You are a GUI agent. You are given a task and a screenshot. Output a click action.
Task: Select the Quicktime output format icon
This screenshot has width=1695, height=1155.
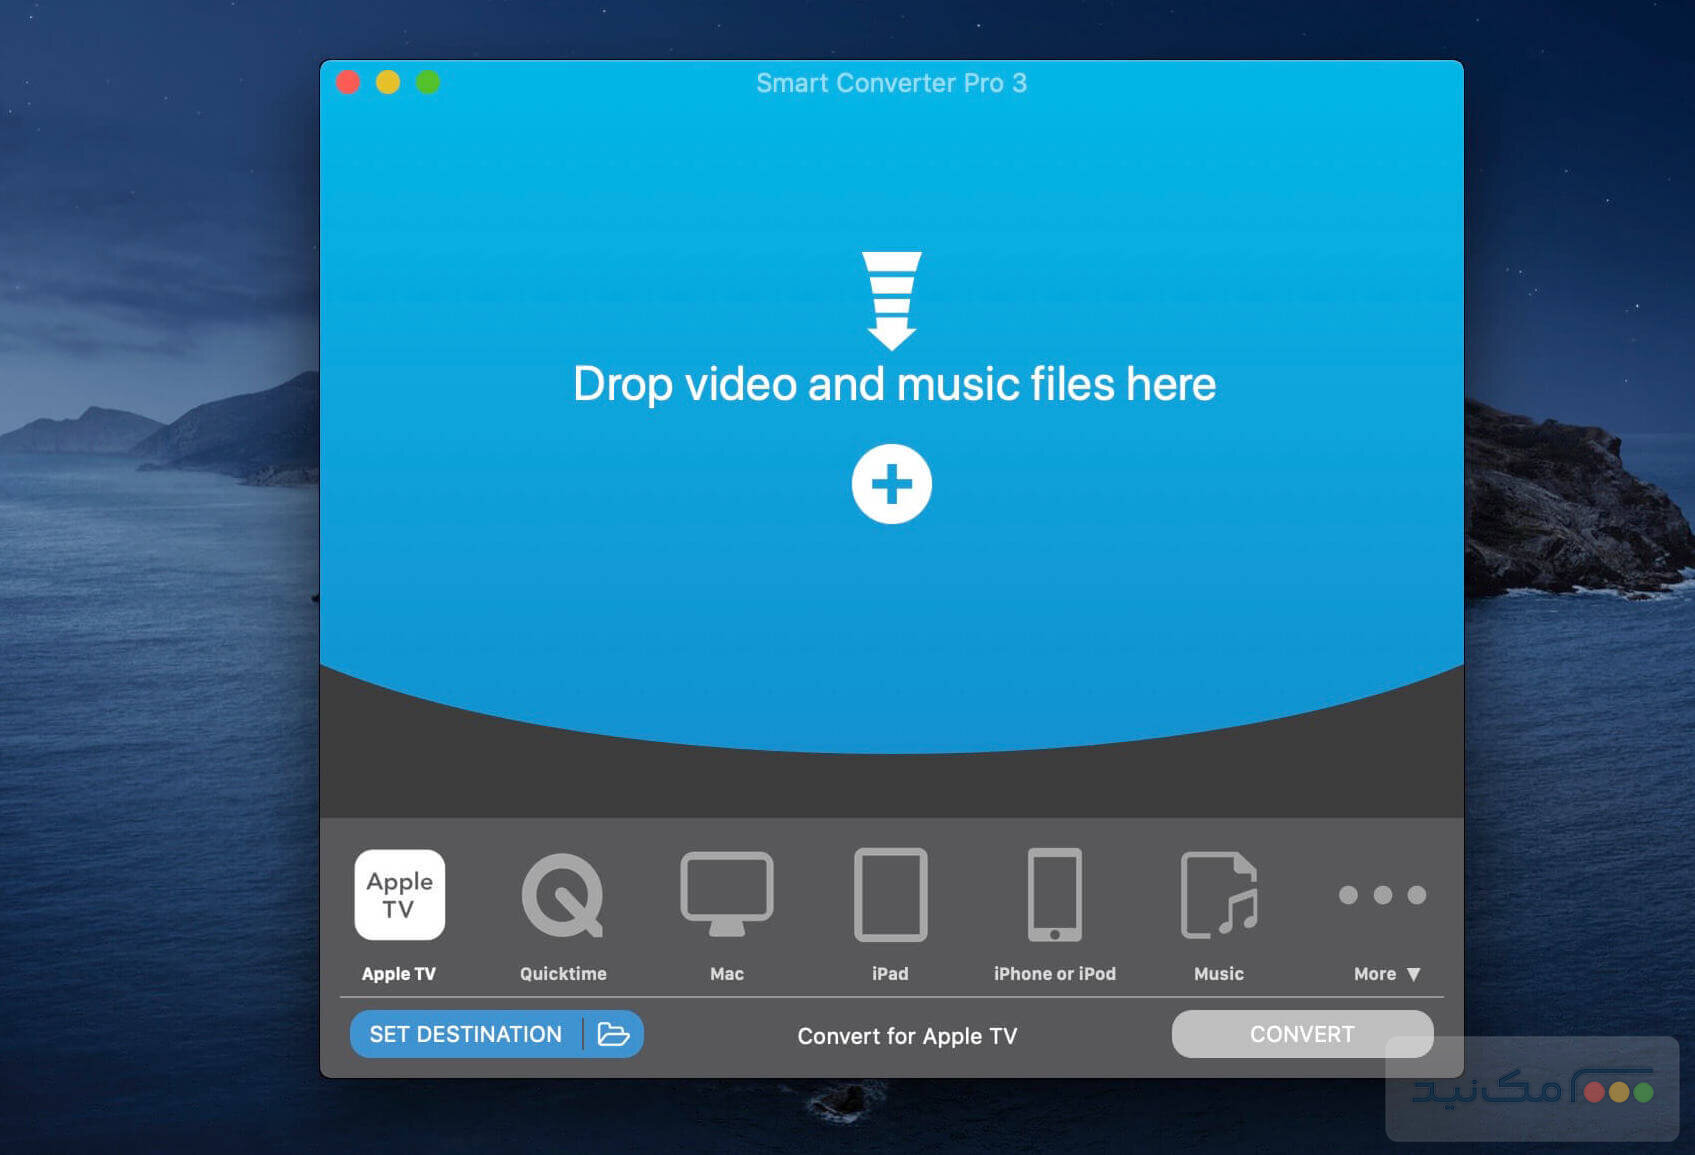tap(562, 895)
